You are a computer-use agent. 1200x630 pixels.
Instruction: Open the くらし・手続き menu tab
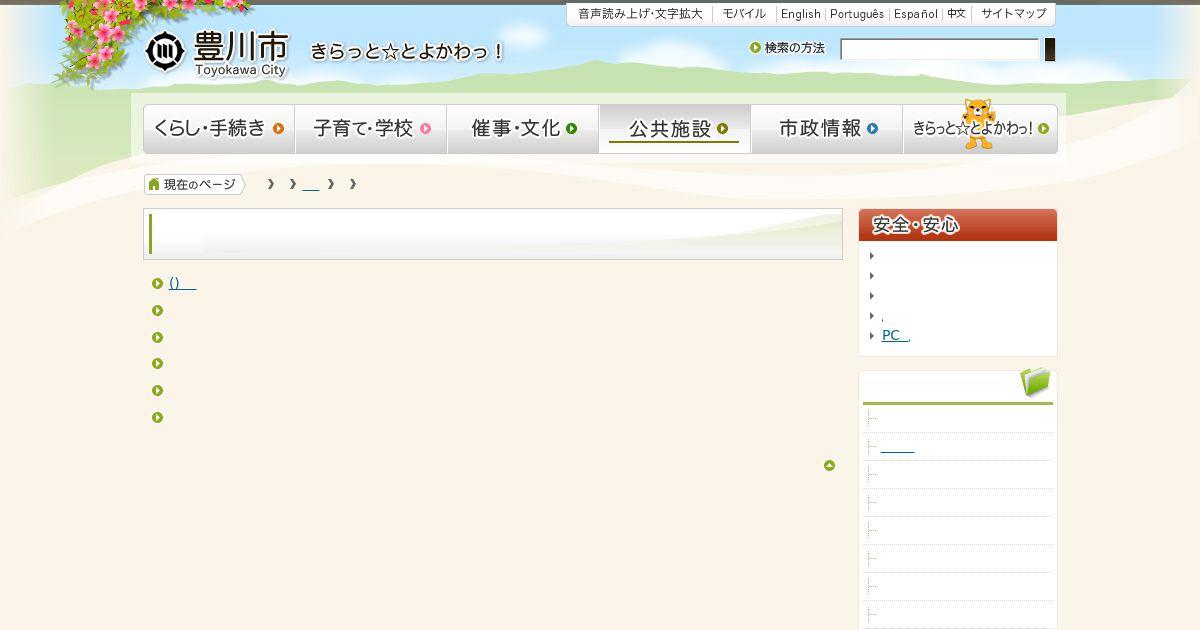[219, 129]
